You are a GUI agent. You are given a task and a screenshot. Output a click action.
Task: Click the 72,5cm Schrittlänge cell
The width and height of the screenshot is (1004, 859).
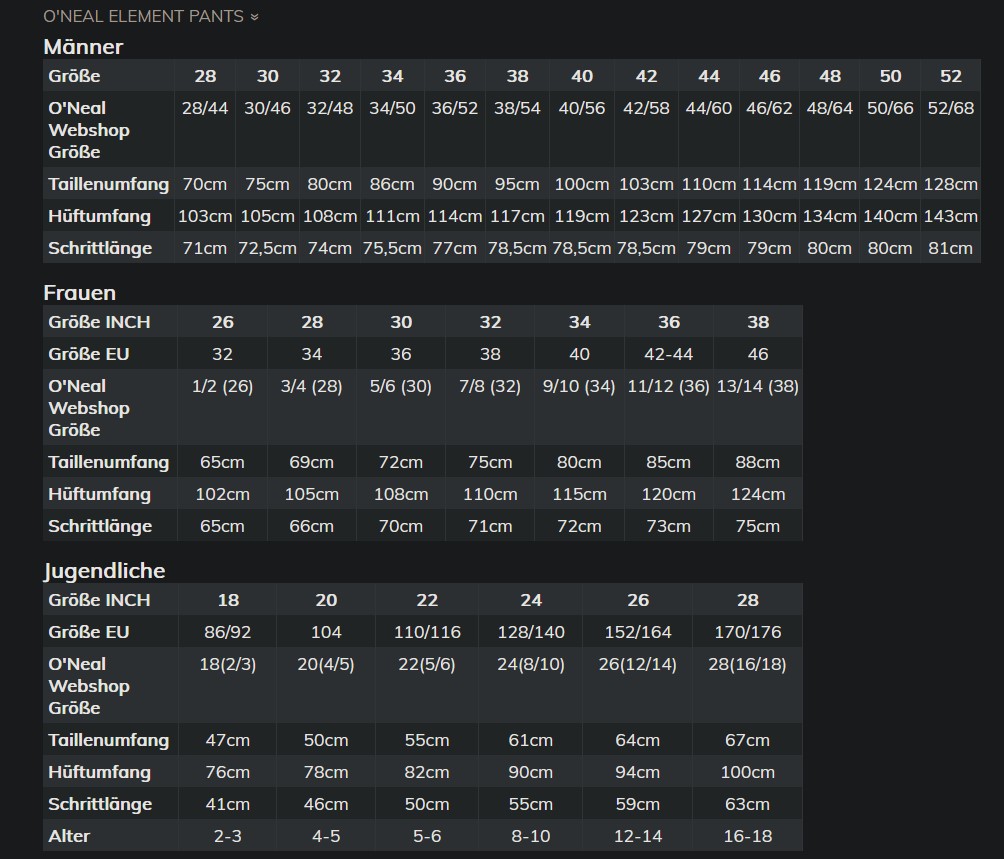[x=267, y=248]
